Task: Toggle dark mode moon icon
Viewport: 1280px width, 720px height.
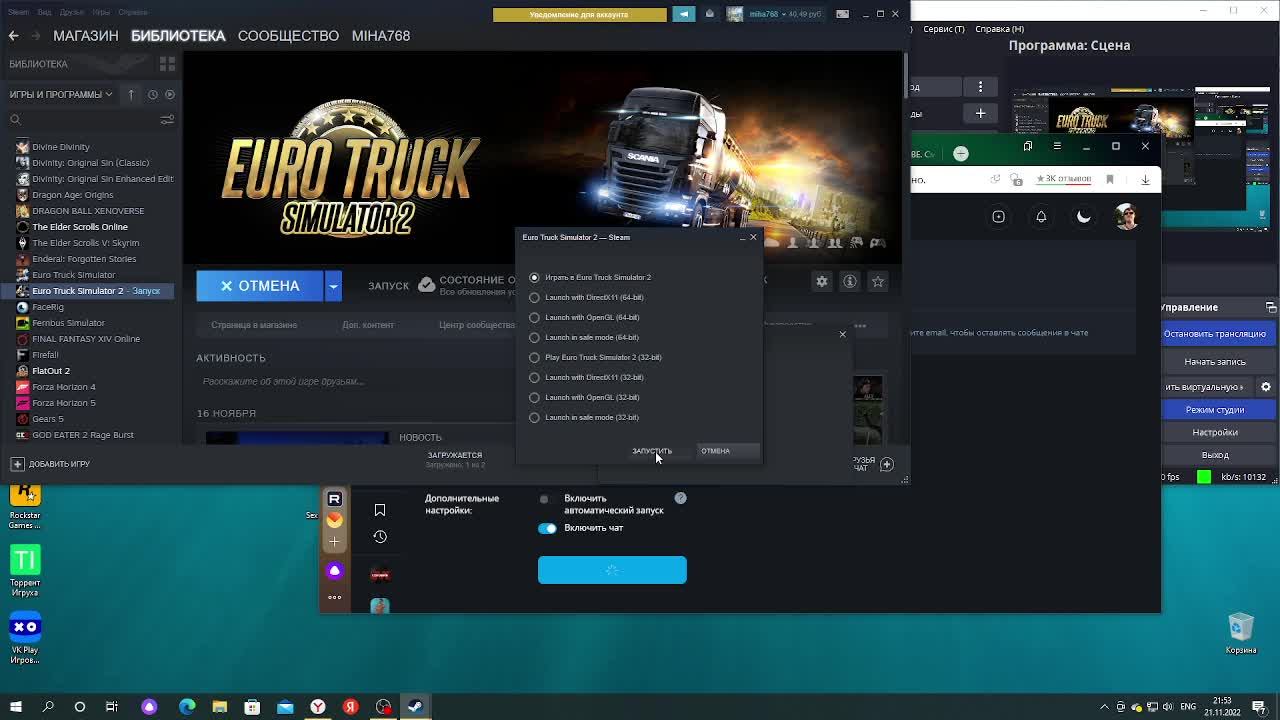Action: click(1084, 217)
